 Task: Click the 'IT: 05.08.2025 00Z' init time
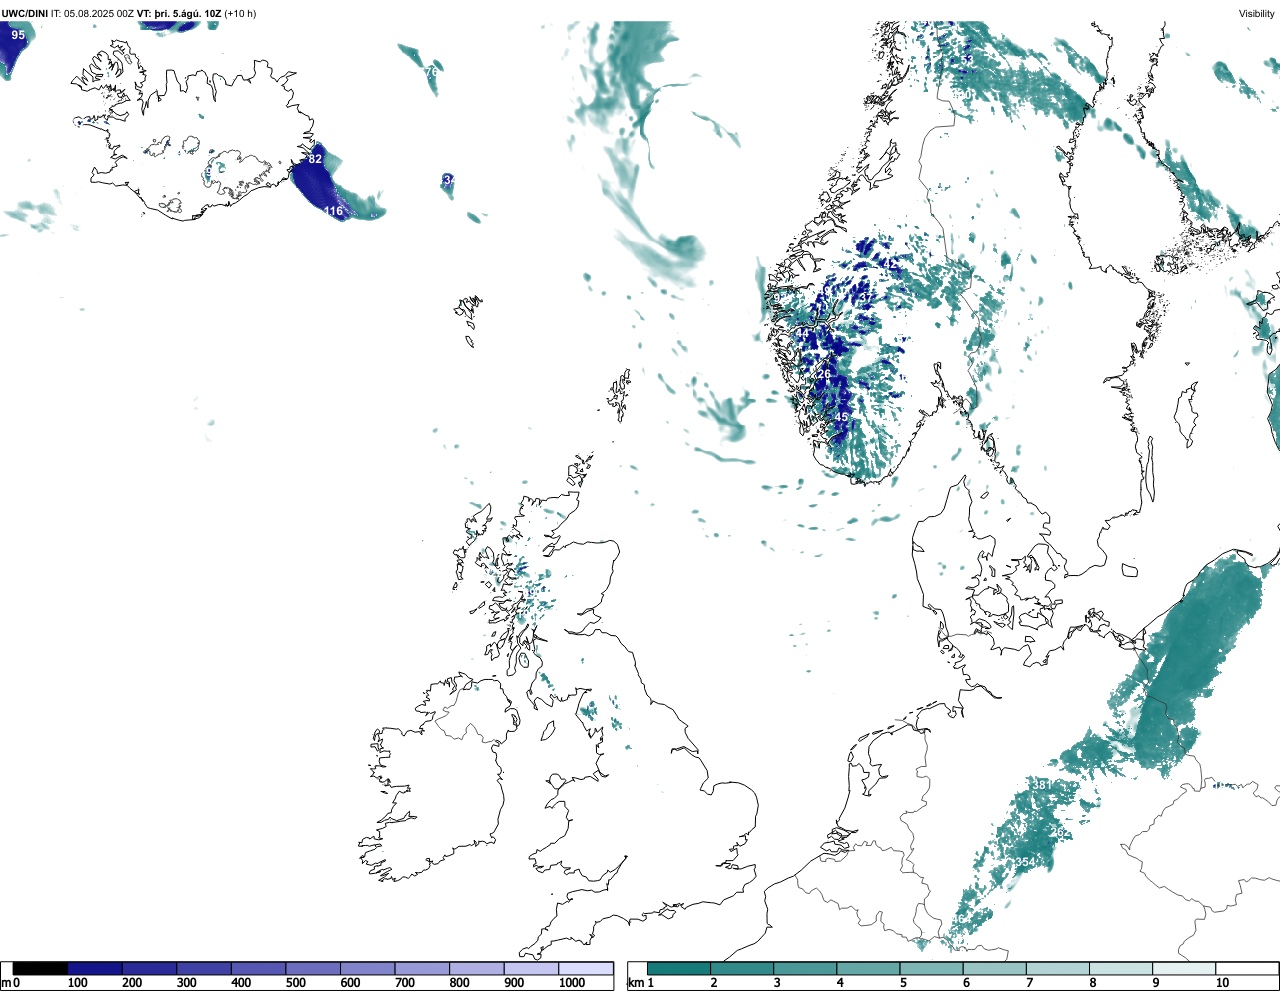click(x=93, y=14)
